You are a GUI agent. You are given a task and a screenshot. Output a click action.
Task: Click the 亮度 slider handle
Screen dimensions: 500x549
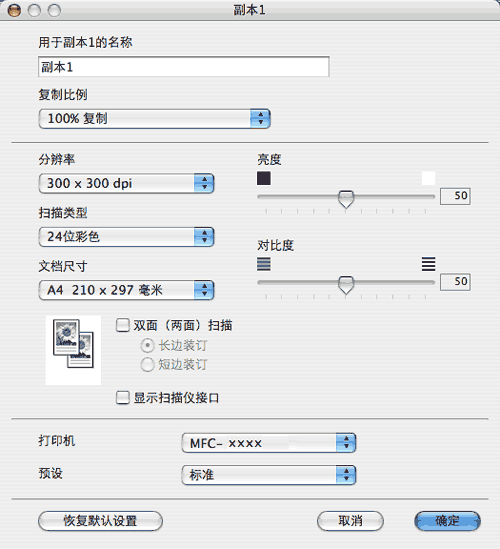point(346,199)
